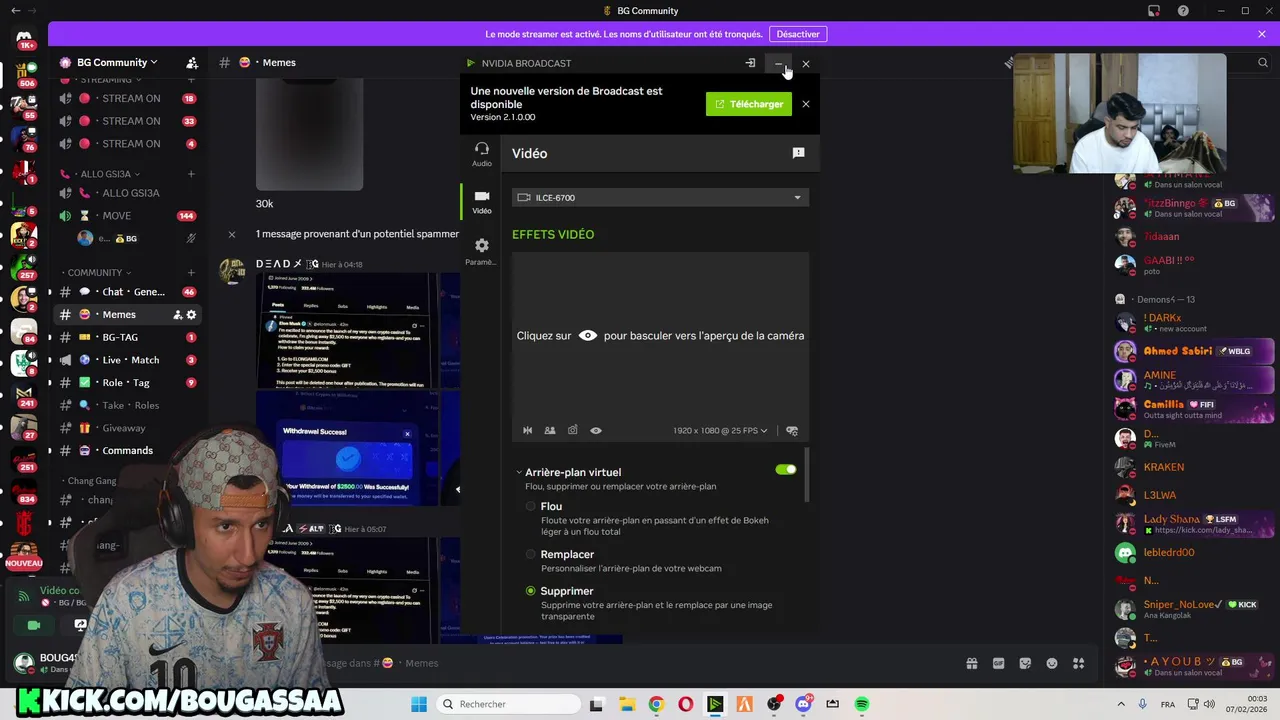Open File Explorer from the taskbar
The image size is (1280, 720).
click(x=626, y=704)
